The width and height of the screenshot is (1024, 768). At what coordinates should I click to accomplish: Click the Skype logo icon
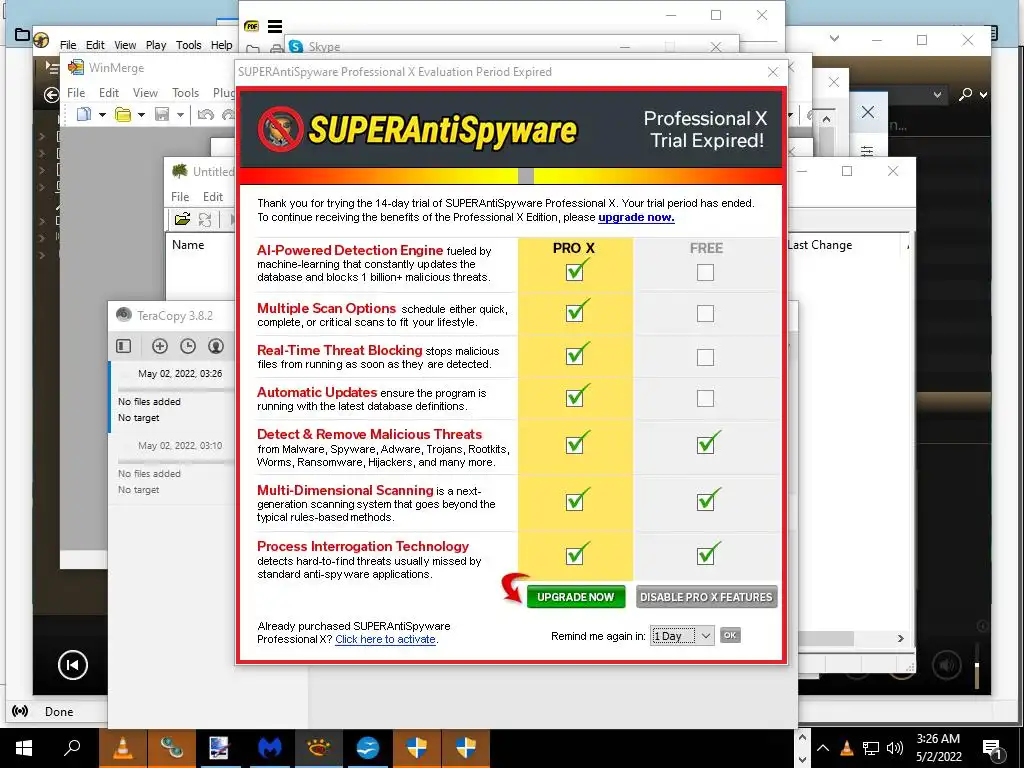point(296,46)
